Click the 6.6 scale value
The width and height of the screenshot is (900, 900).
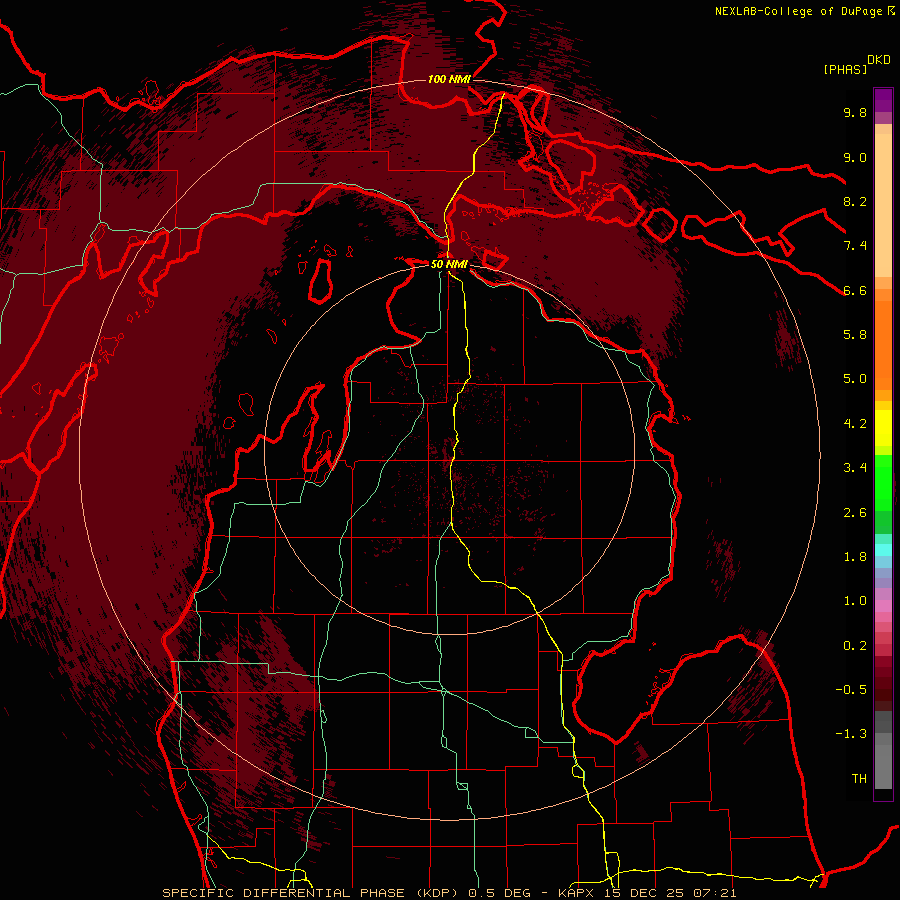click(x=855, y=290)
